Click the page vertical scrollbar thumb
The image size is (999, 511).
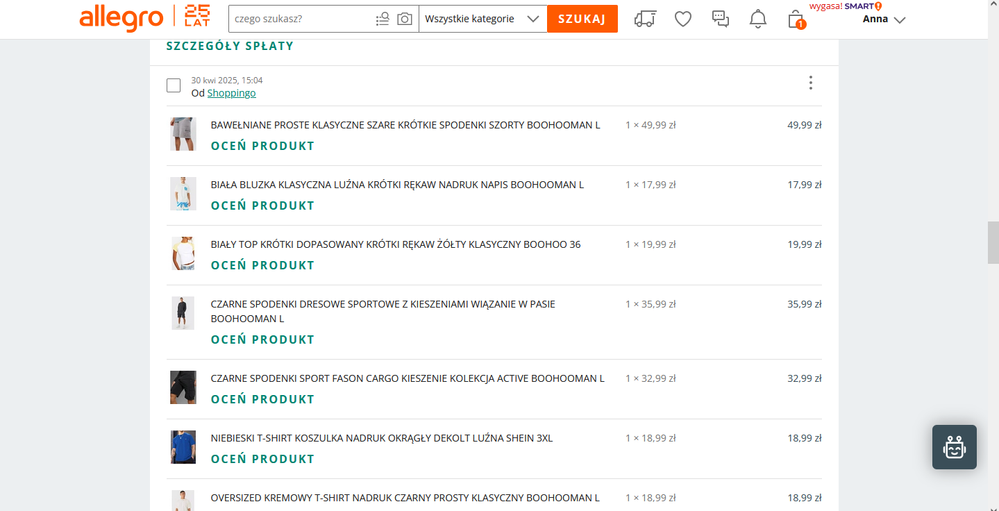(x=992, y=241)
